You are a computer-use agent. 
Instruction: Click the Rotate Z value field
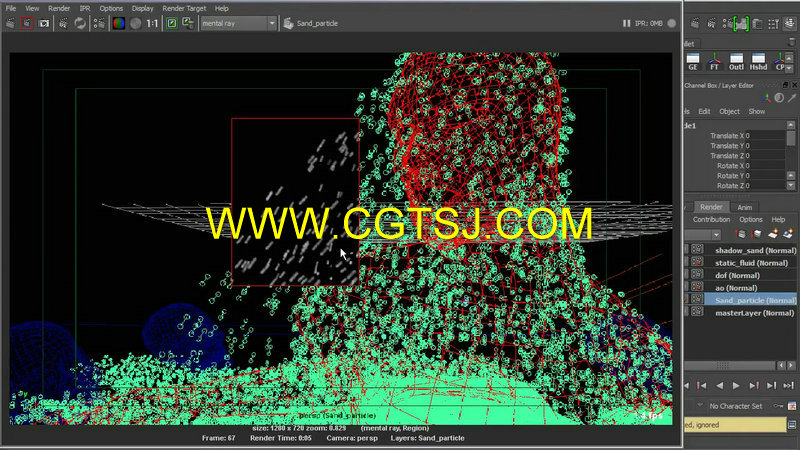point(765,186)
